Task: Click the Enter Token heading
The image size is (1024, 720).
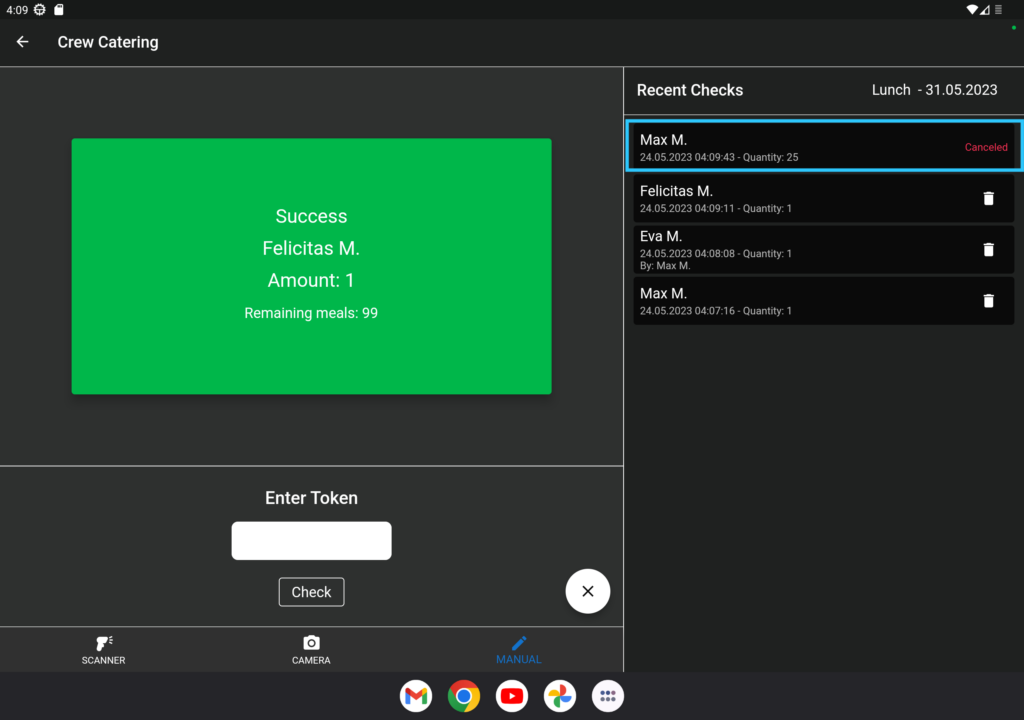Action: point(312,498)
